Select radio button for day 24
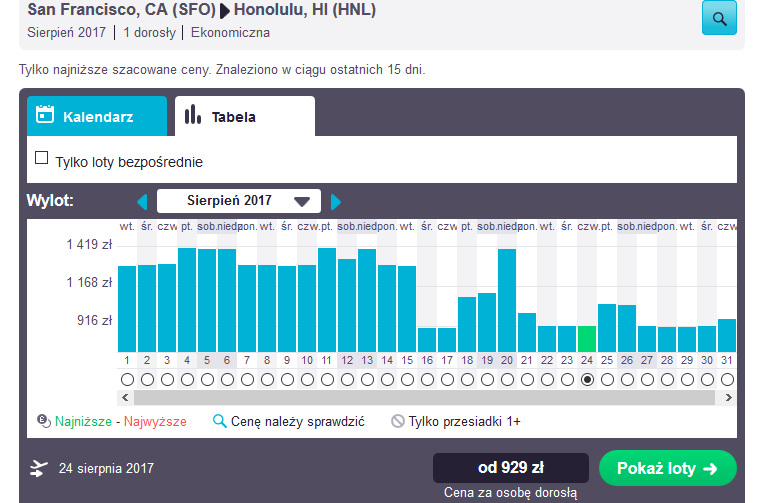 pyautogui.click(x=587, y=380)
